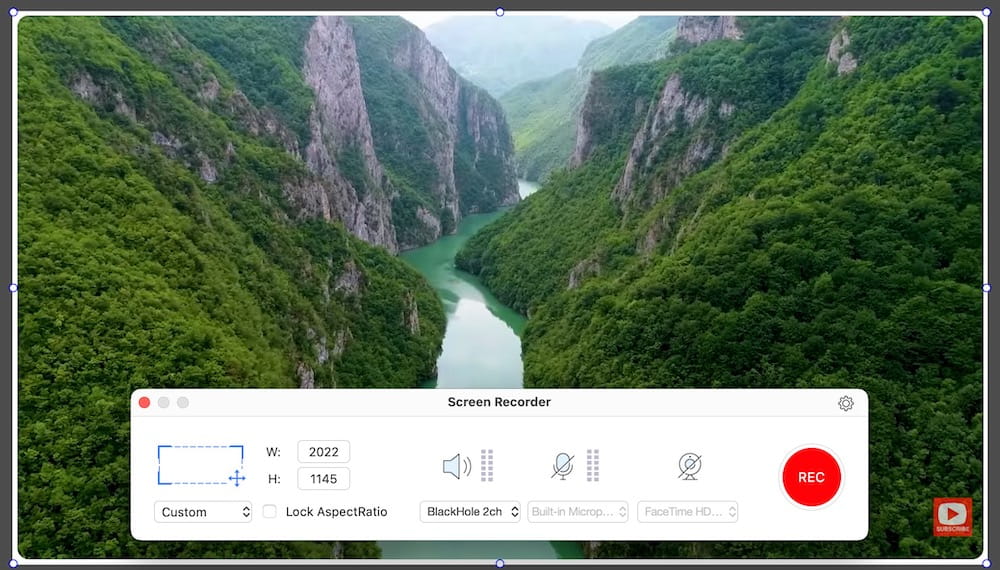The width and height of the screenshot is (1000, 570).
Task: Close the Screen Recorder window
Action: coord(145,402)
